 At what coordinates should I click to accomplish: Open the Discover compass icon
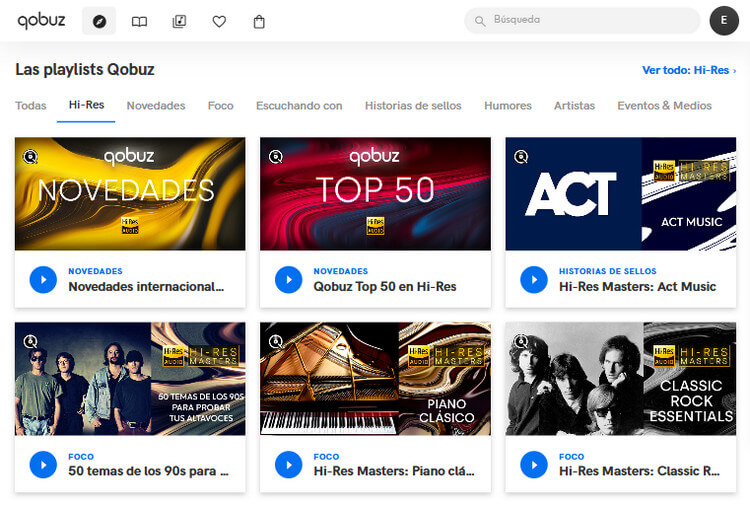coord(99,21)
